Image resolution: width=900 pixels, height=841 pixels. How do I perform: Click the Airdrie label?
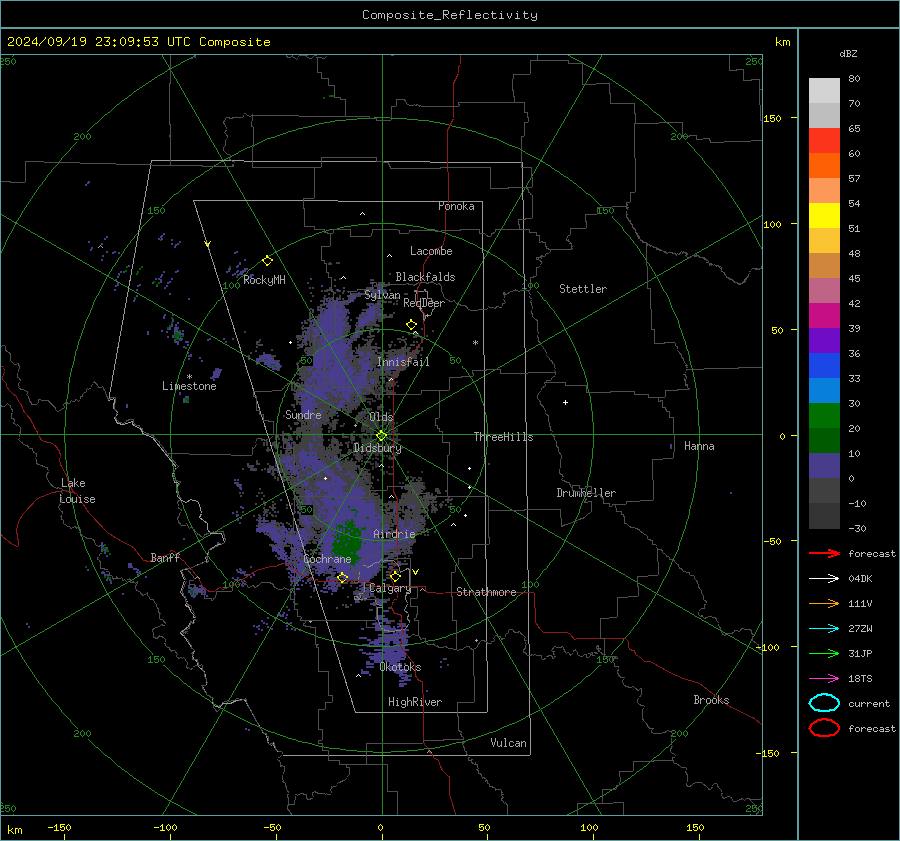[394, 534]
